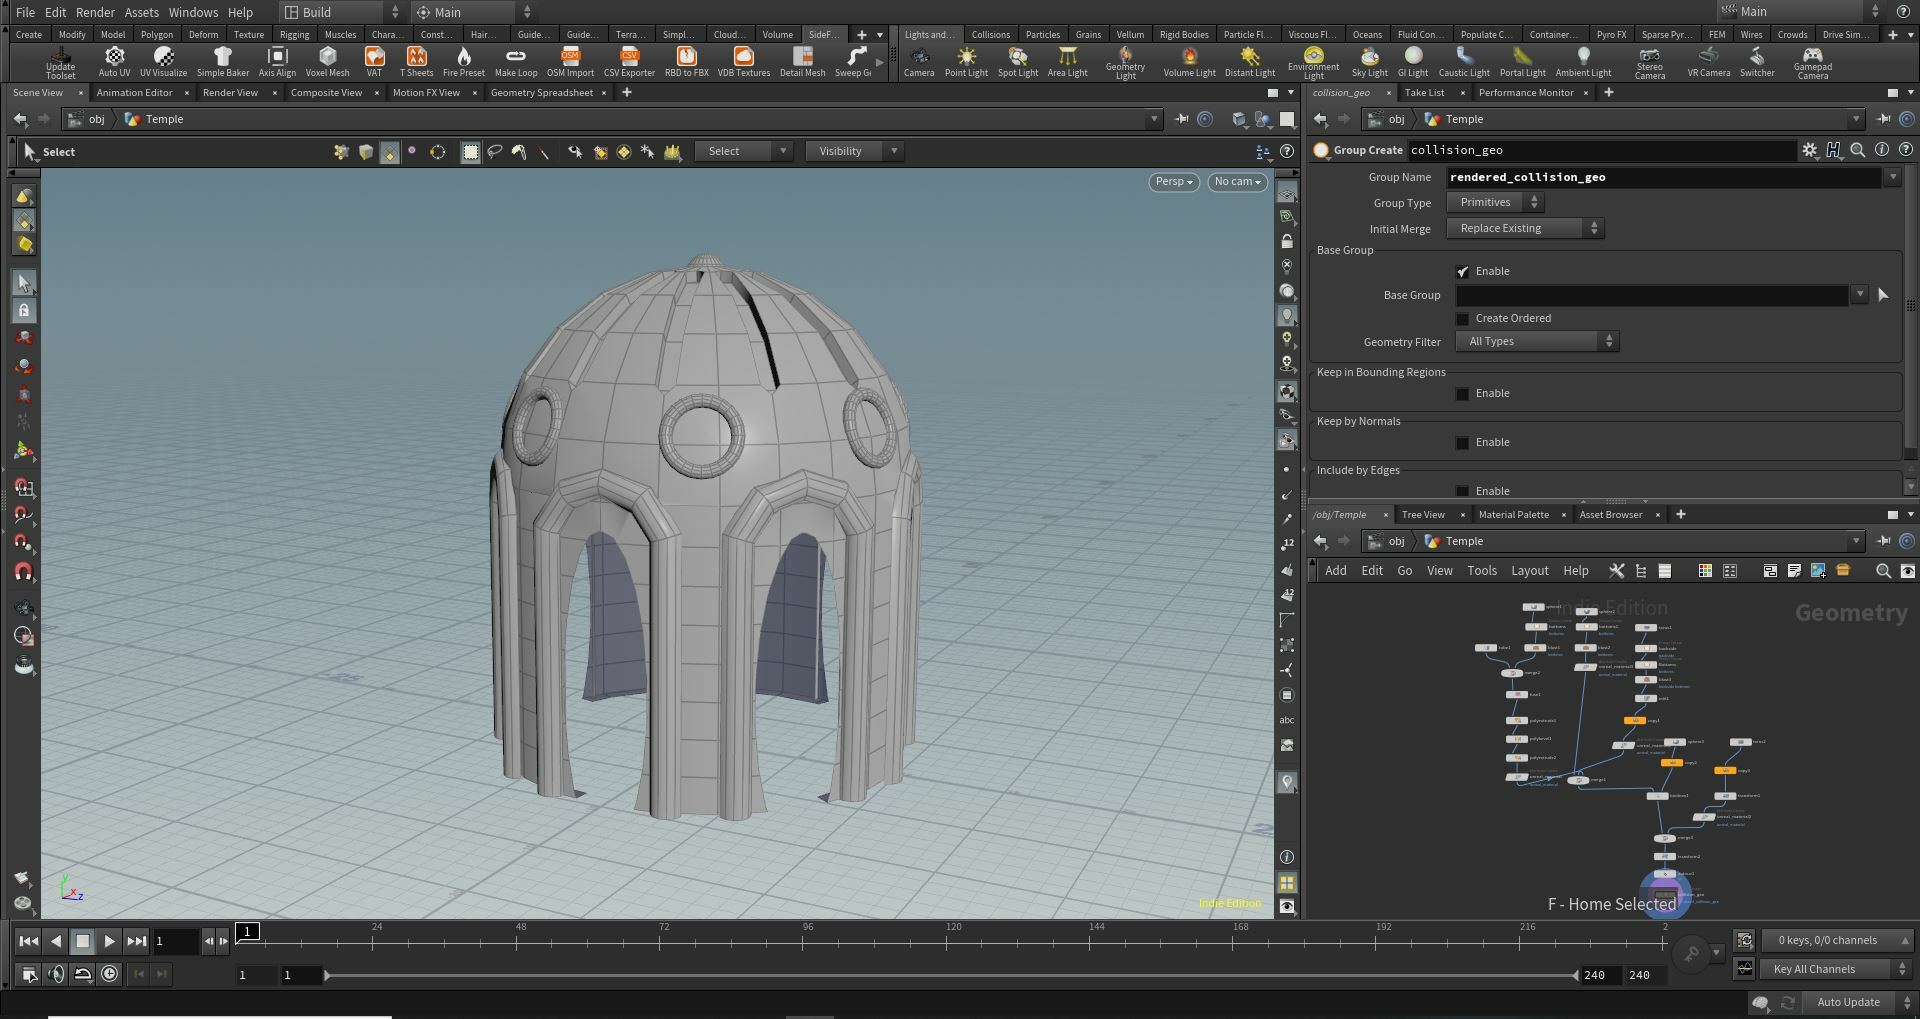Switch to the Geometry Spreadsheet tab

[x=541, y=93]
